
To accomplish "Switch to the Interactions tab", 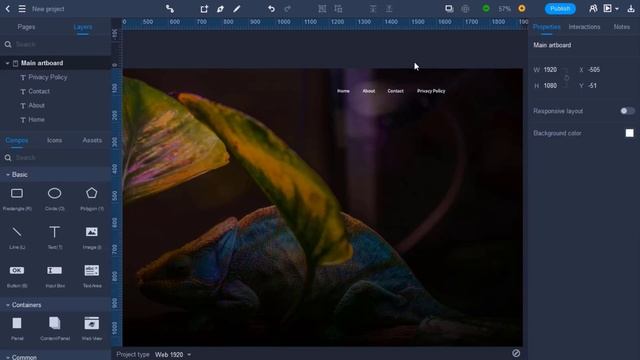I will [x=584, y=27].
